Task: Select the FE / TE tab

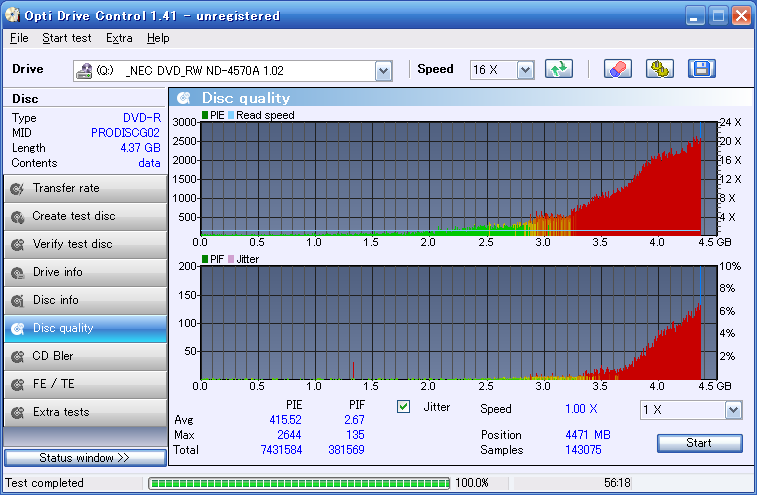Action: (x=85, y=384)
